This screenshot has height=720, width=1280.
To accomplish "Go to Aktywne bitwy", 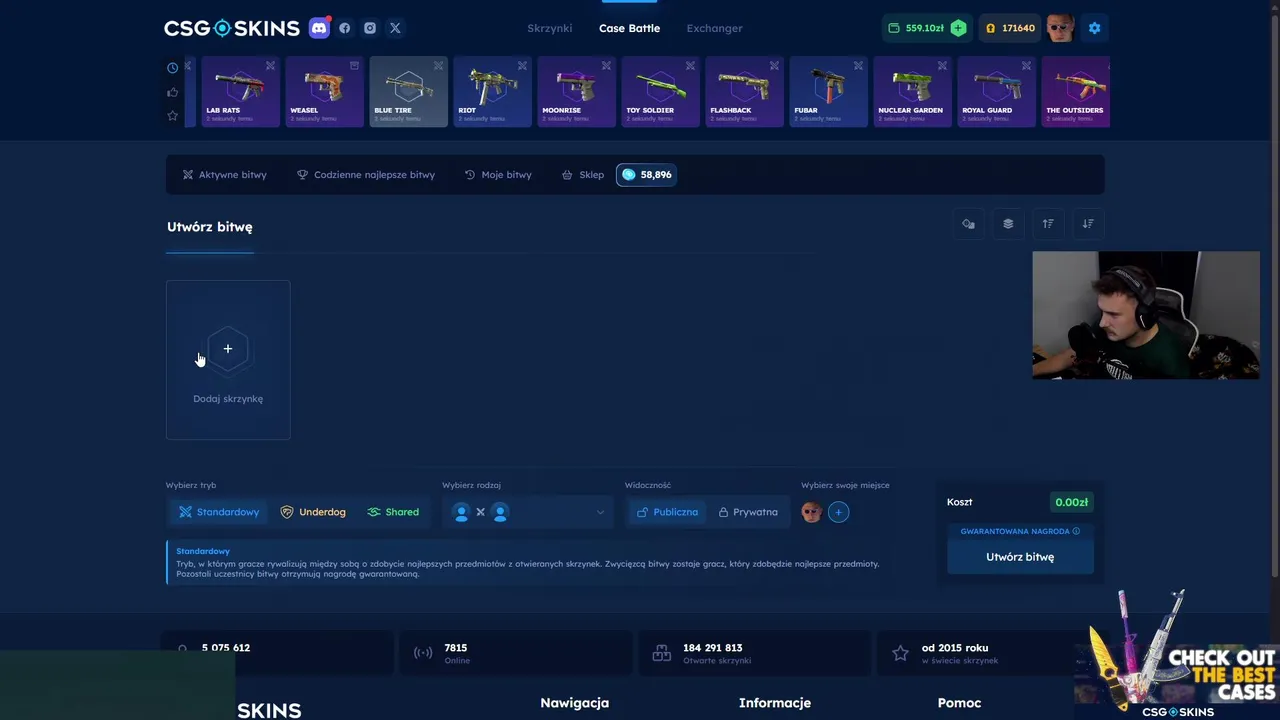I will [x=224, y=175].
